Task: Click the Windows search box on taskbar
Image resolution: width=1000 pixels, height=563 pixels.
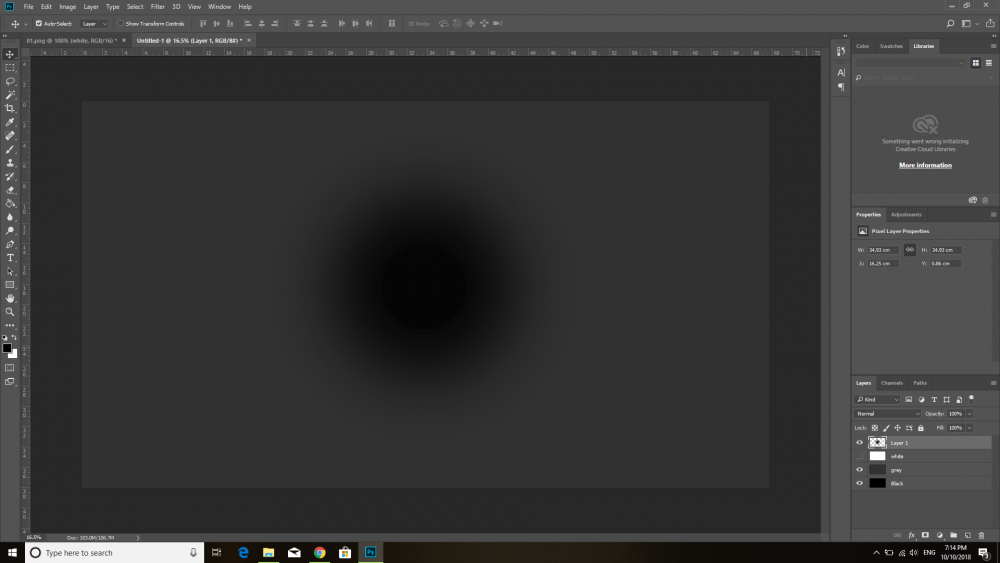Action: tap(108, 552)
